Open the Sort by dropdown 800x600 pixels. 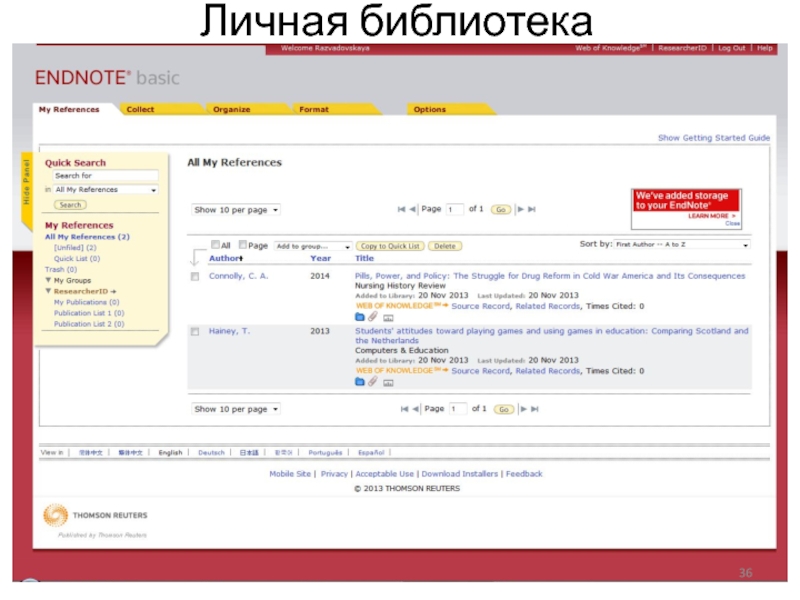click(682, 245)
